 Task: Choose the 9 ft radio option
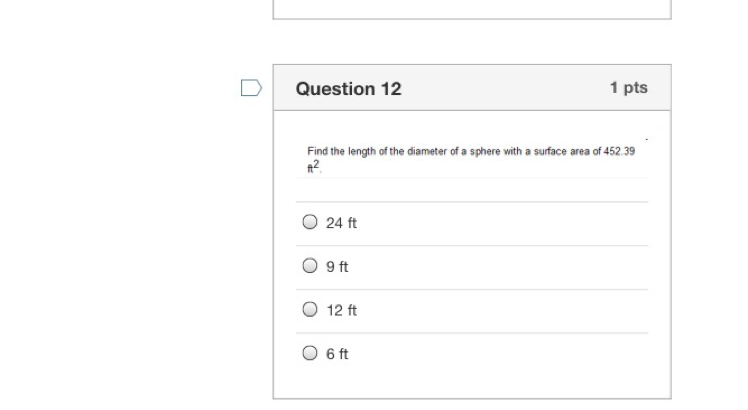[x=310, y=266]
